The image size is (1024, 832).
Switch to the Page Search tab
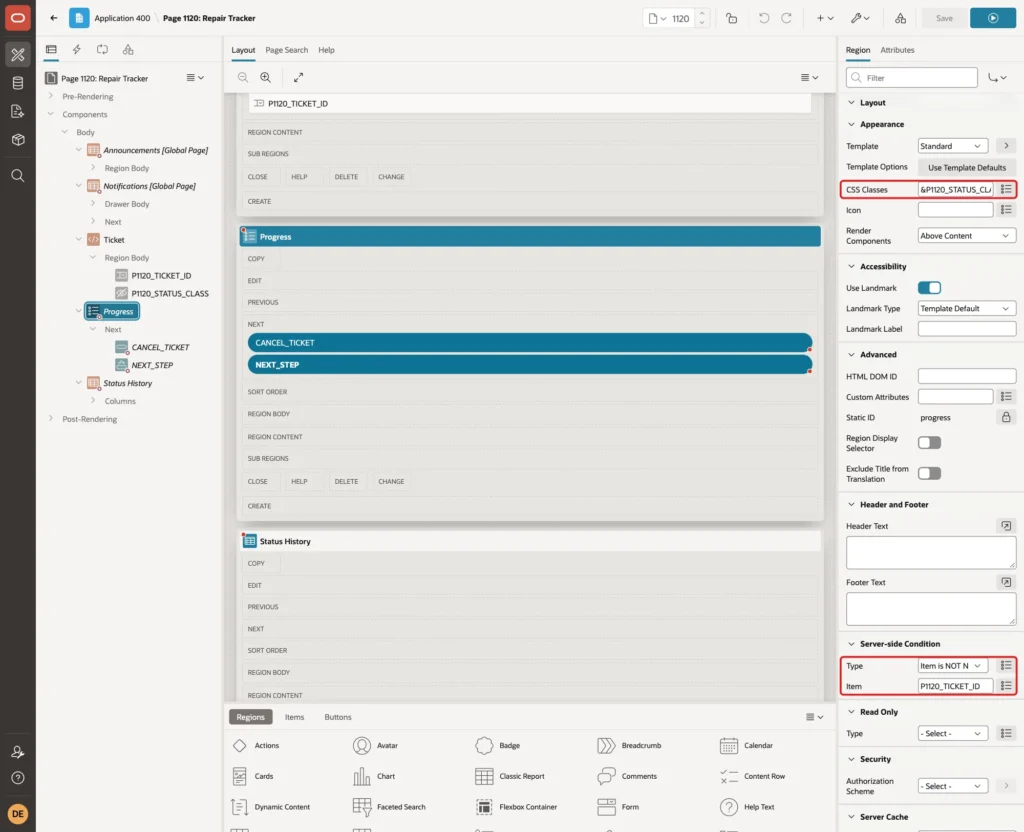point(286,50)
